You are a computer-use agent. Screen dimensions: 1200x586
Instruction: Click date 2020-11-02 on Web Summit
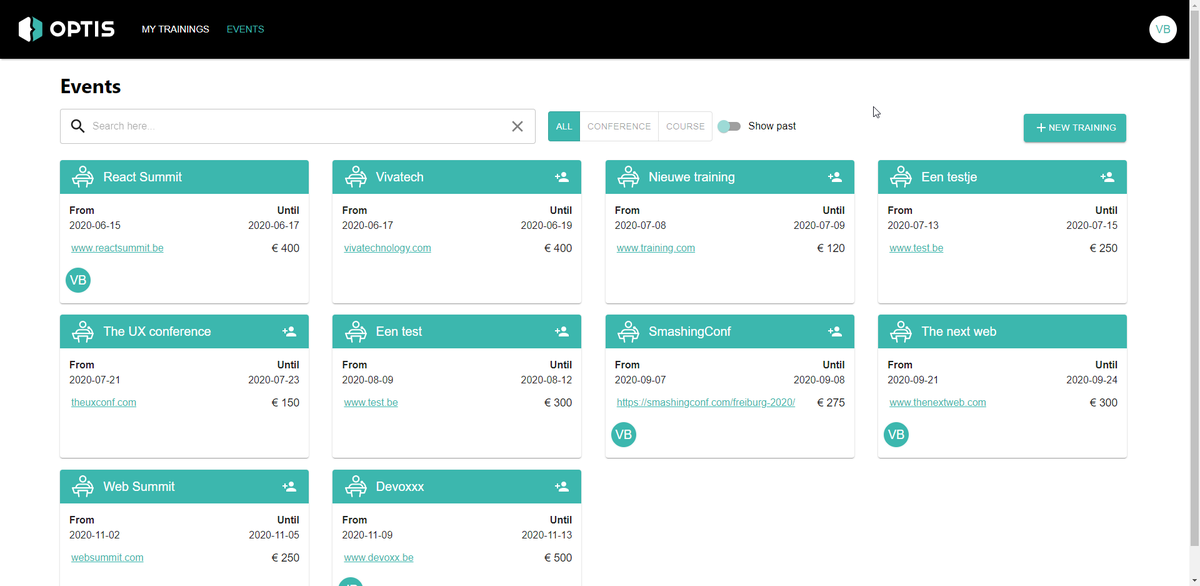[x=95, y=535]
